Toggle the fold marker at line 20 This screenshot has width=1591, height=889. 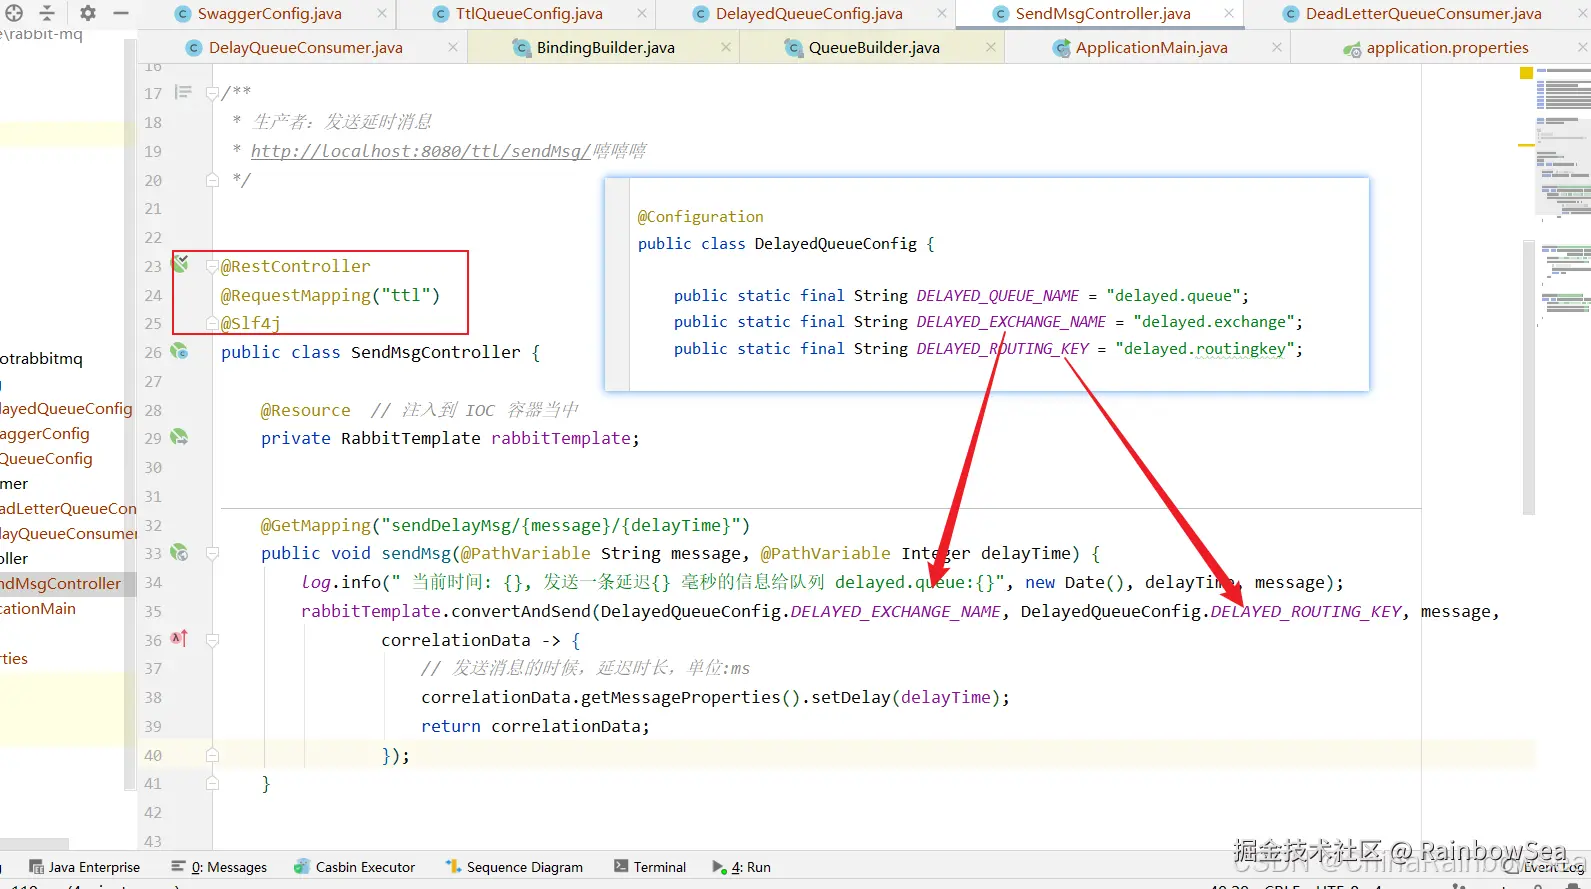pos(212,180)
